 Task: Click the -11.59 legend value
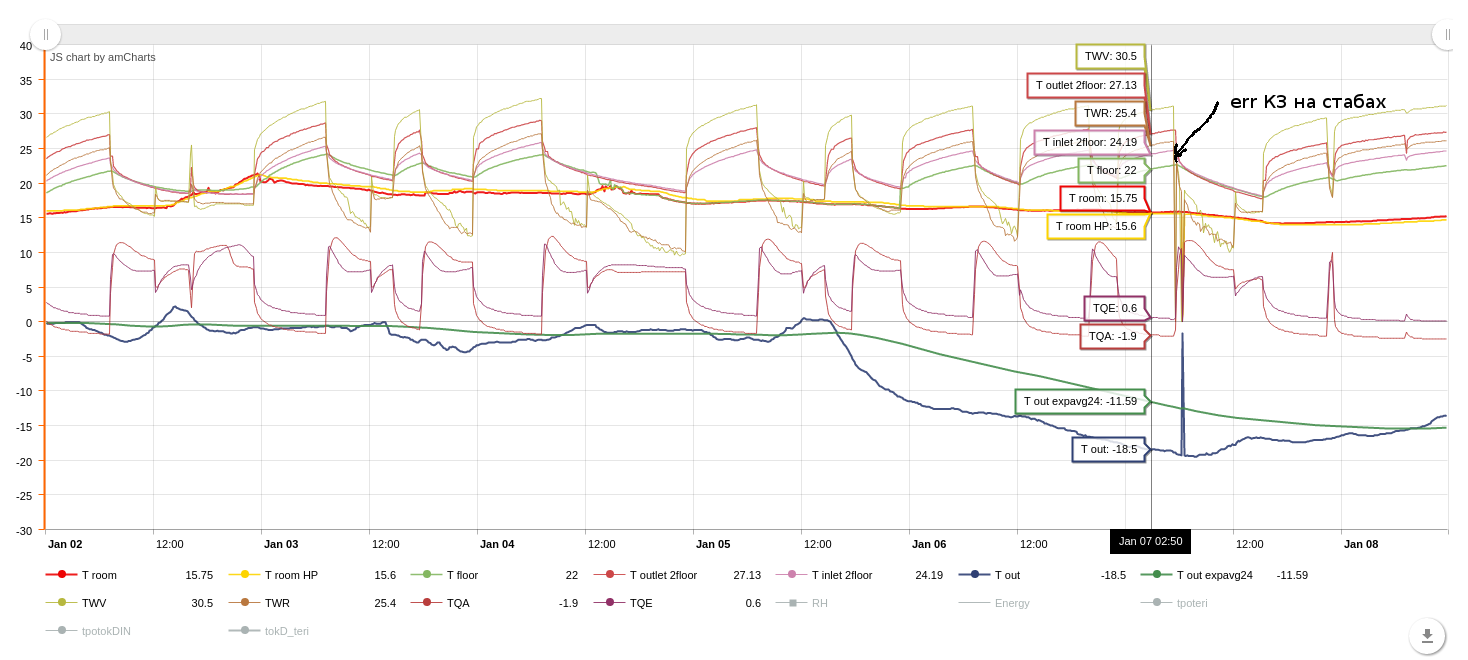pyautogui.click(x=1292, y=575)
